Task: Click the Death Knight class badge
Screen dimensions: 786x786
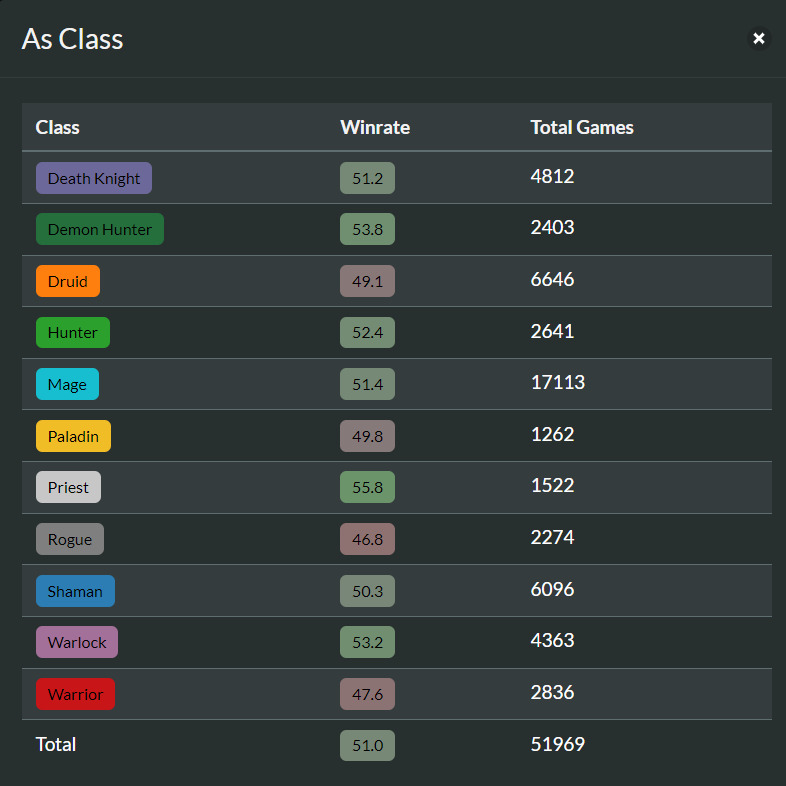Action: coord(94,178)
